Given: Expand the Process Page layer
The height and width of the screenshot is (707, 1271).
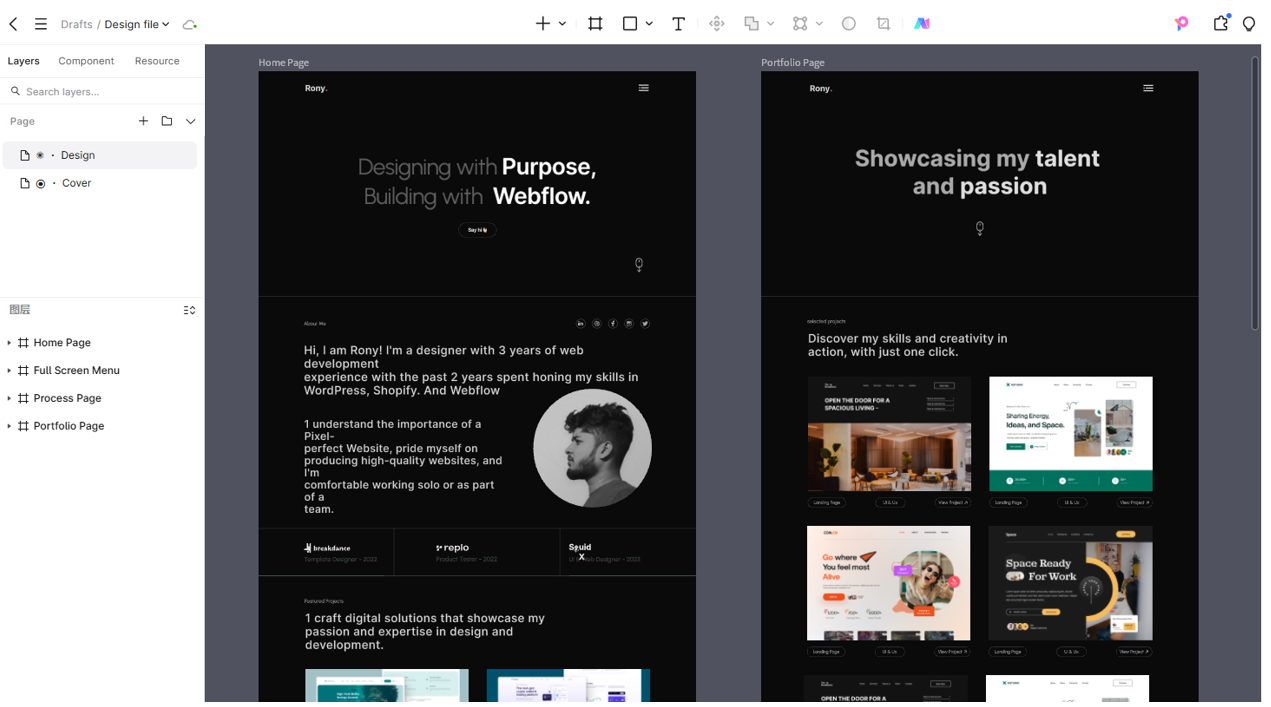Looking at the screenshot, I should coord(9,399).
